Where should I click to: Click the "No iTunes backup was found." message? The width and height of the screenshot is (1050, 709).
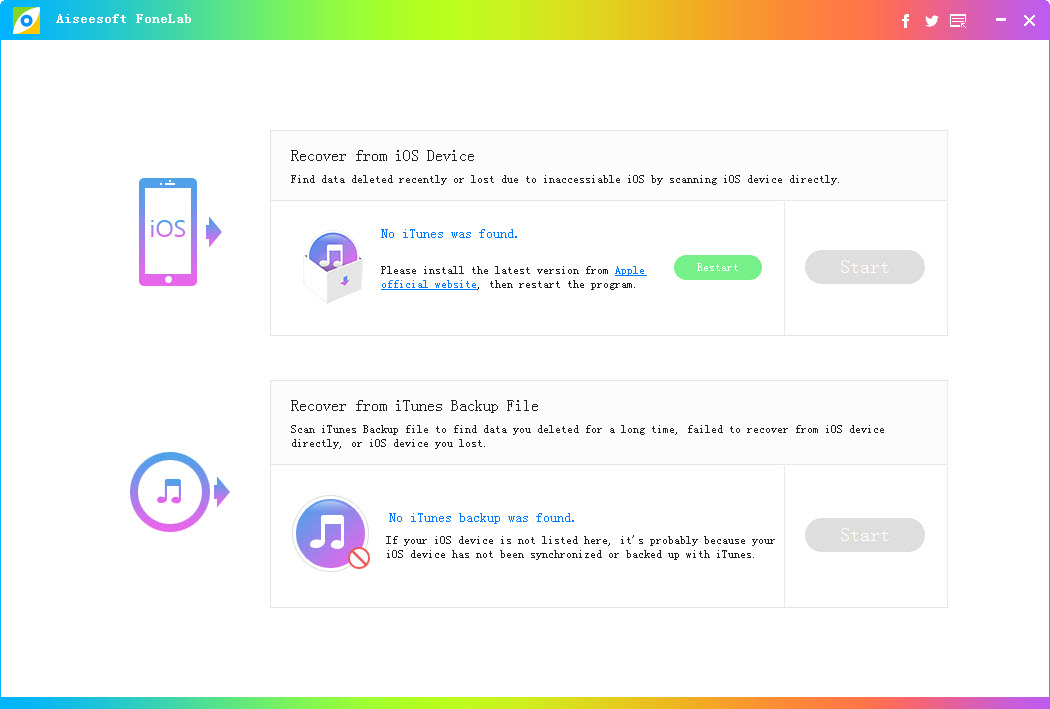pos(481,518)
